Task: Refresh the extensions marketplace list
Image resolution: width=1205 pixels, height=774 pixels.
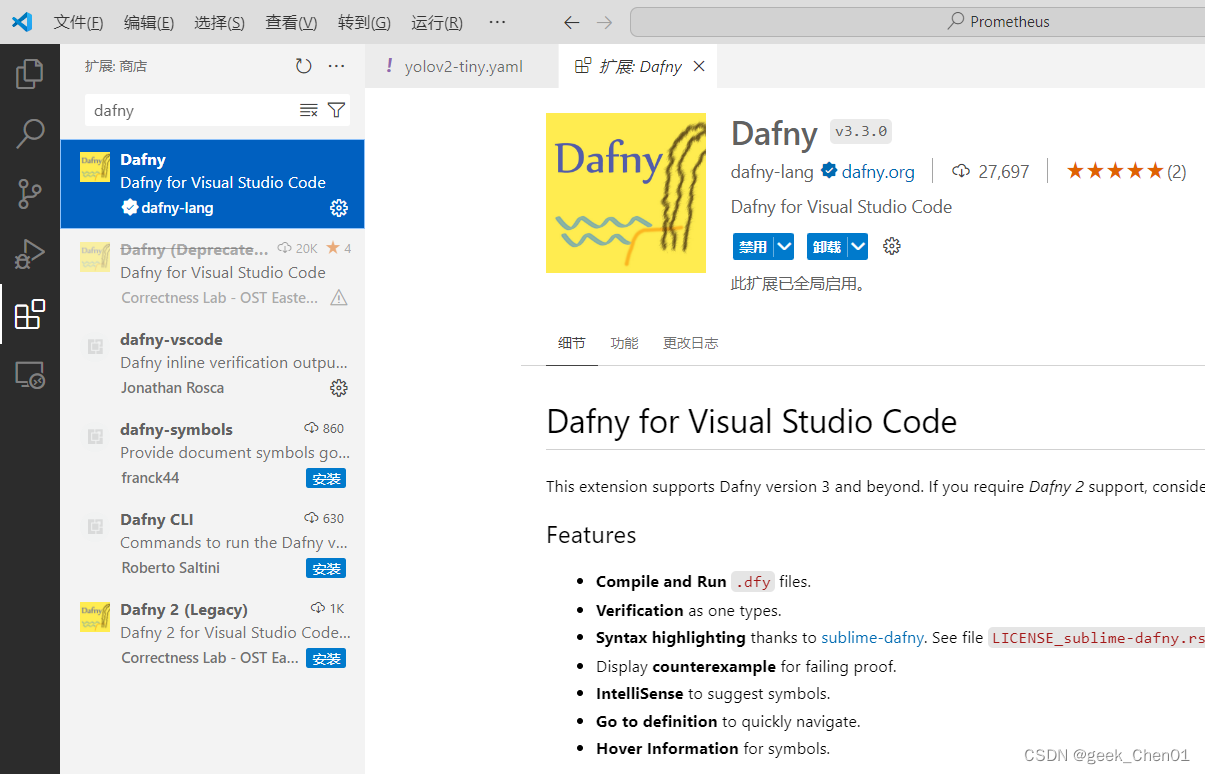Action: [x=304, y=66]
